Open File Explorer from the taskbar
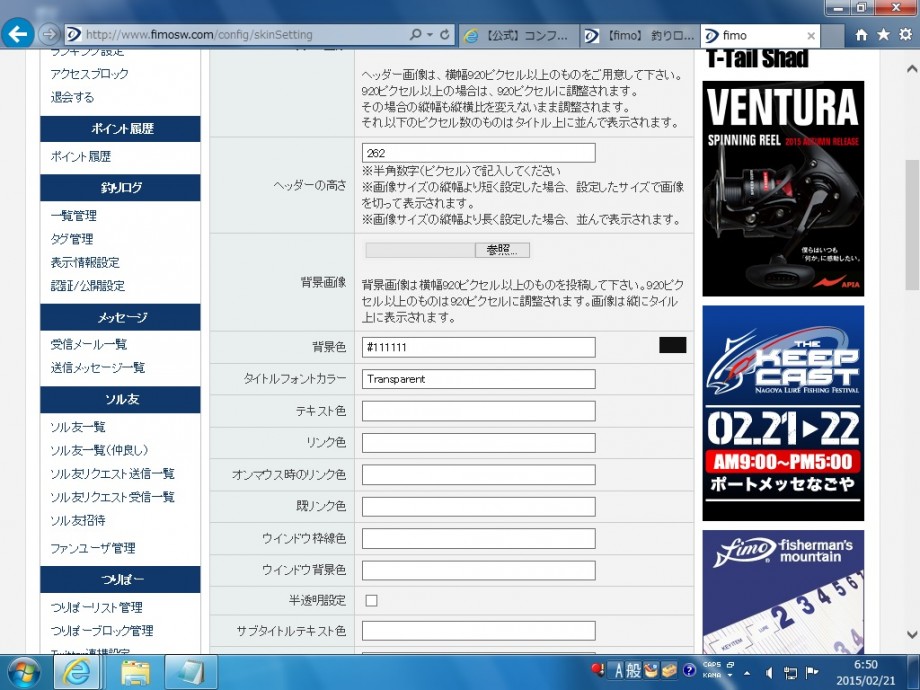920x690 pixels. pos(135,671)
